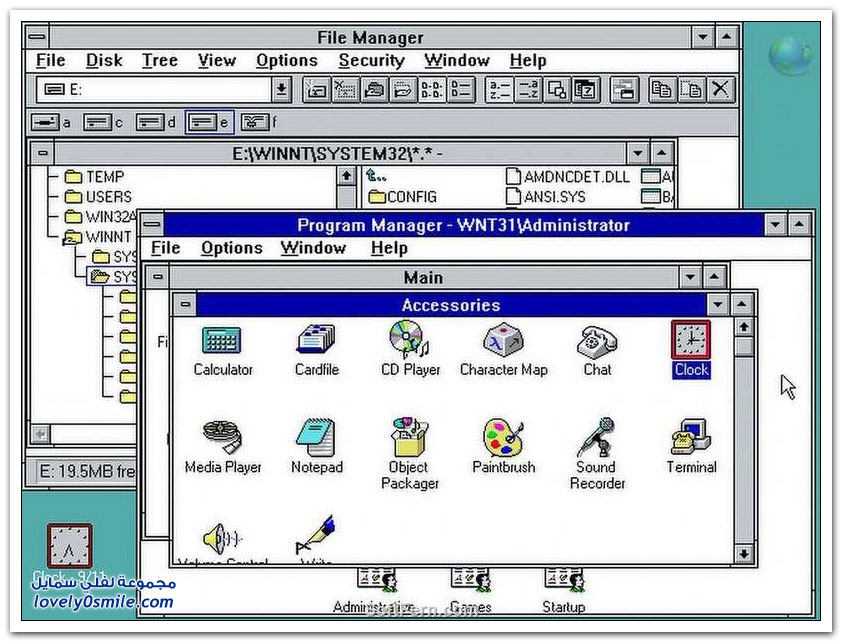Viewport: 842px width, 642px height.
Task: Switch to Name-only file view icon
Action: 432,90
